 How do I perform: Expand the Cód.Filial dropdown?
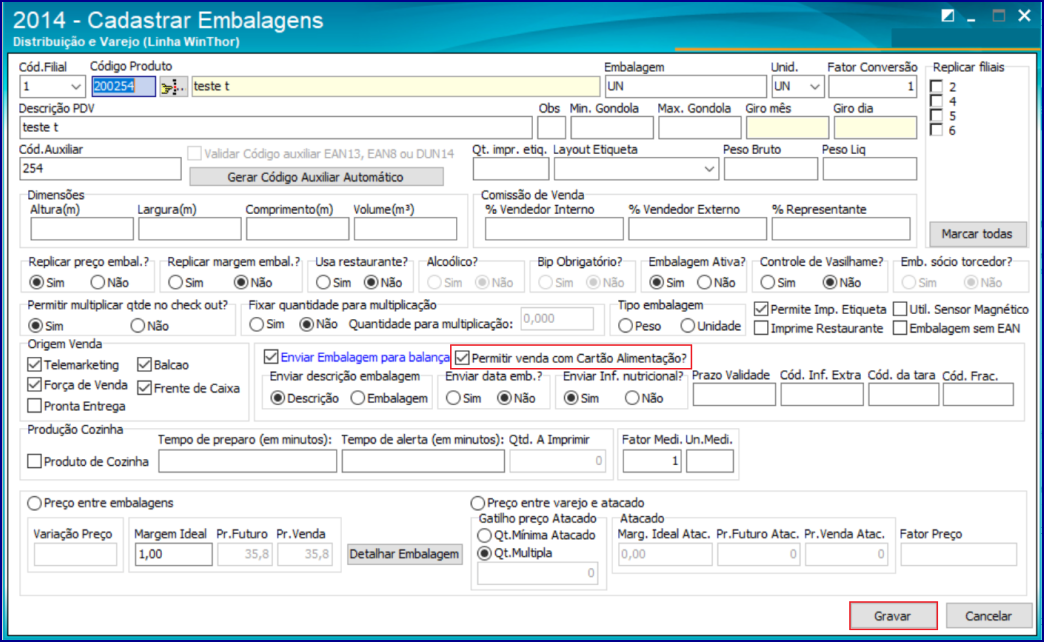75,87
